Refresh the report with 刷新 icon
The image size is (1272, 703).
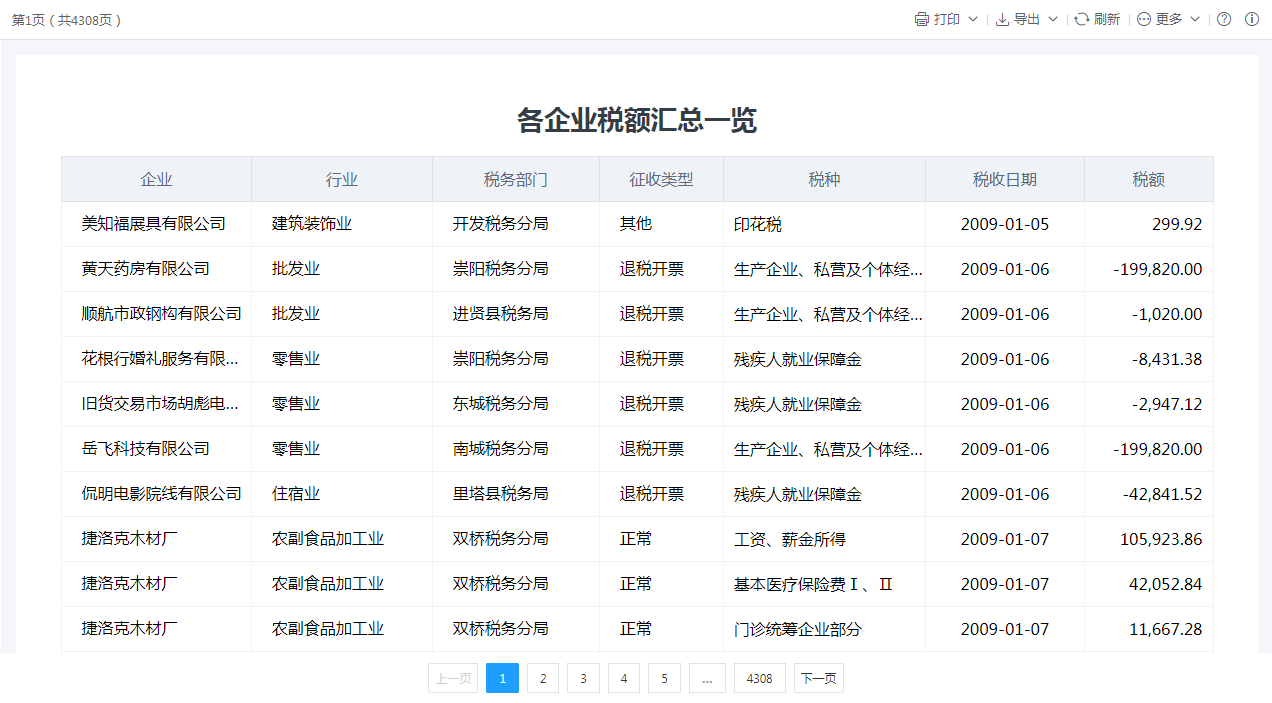pyautogui.click(x=1082, y=19)
